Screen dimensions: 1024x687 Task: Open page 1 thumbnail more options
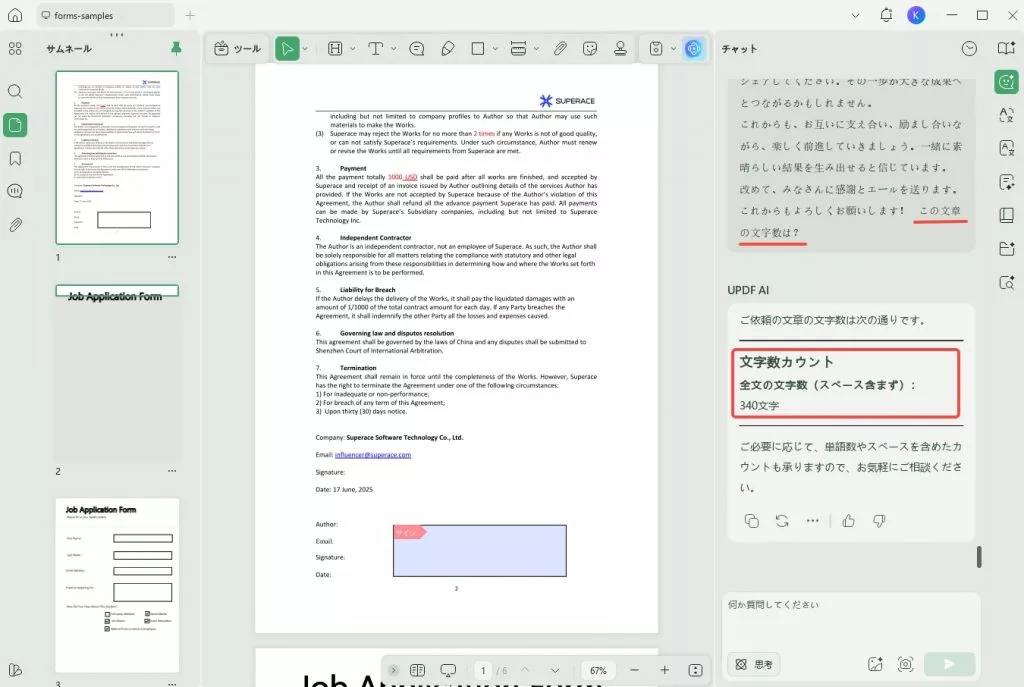coord(172,257)
